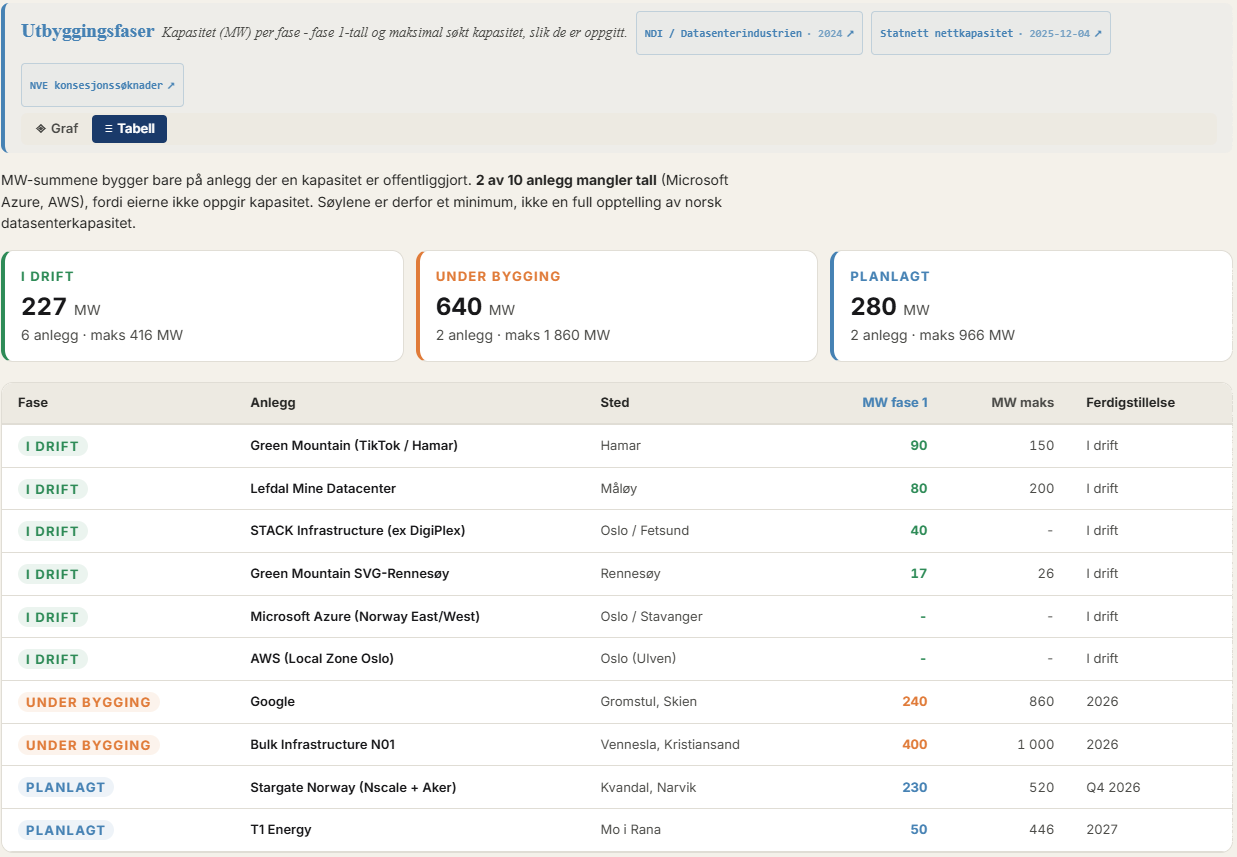Sort by the Anlegg column header

coord(272,402)
